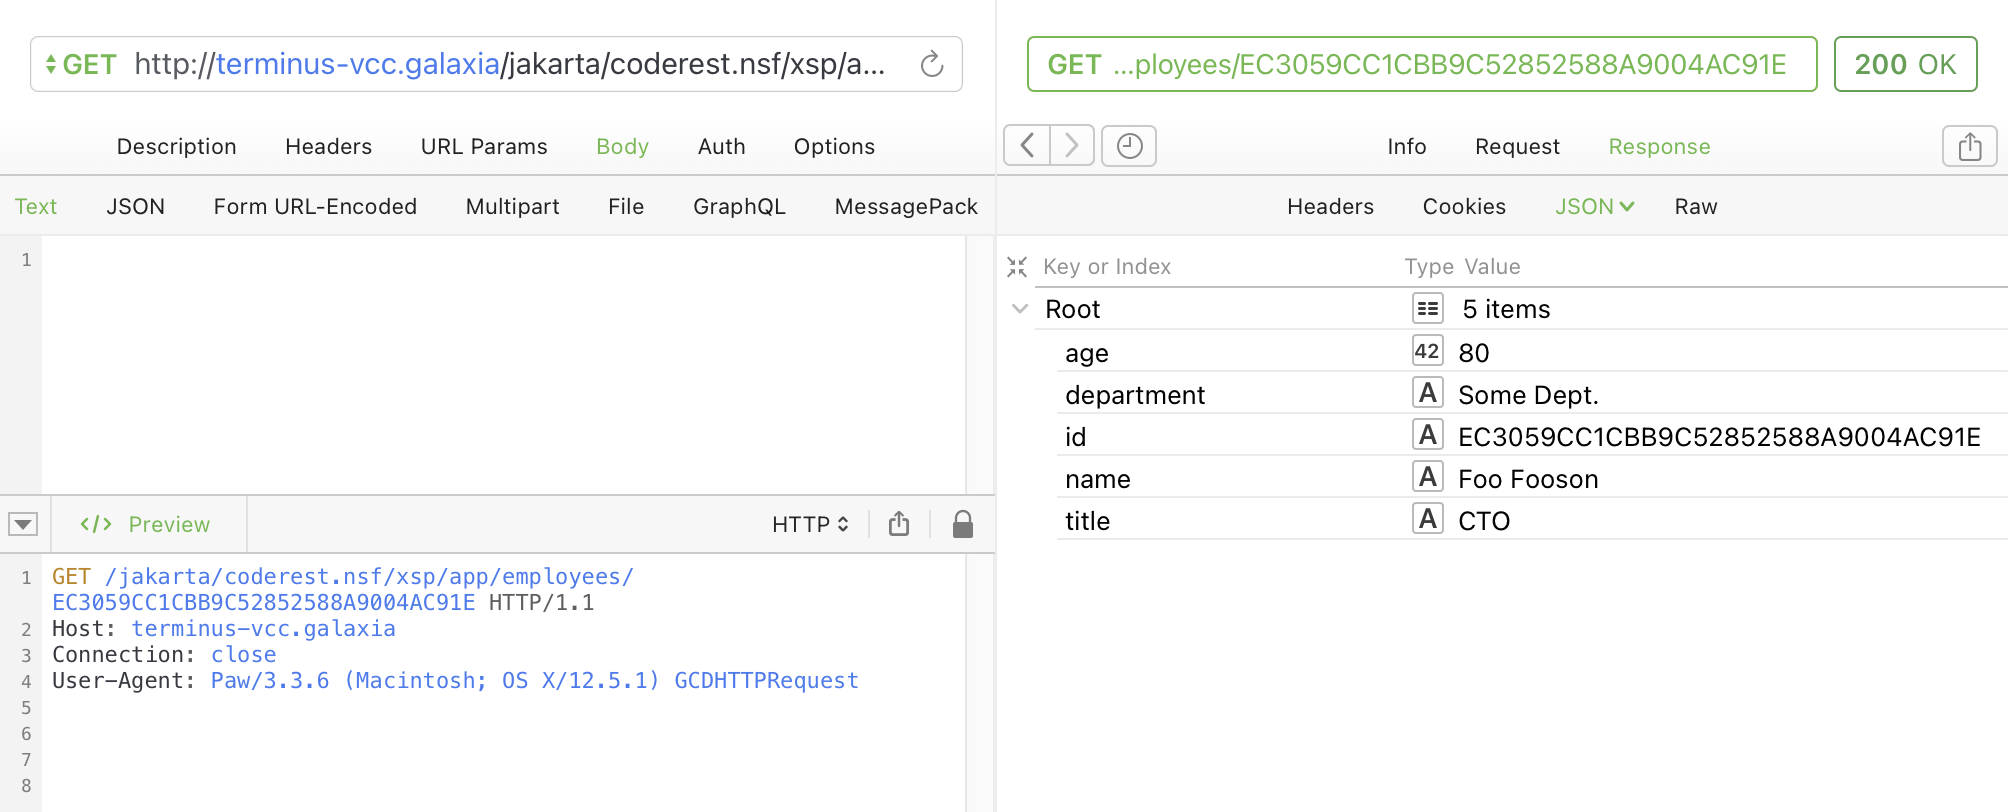2008x812 pixels.
Task: Go back to previous response
Action: tap(1027, 146)
